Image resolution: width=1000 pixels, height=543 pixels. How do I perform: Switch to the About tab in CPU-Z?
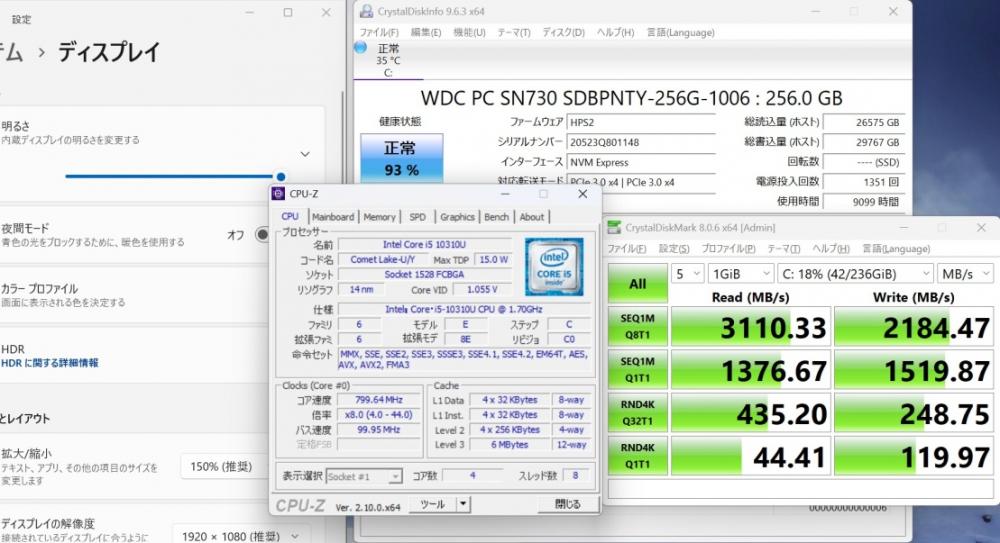coord(531,217)
